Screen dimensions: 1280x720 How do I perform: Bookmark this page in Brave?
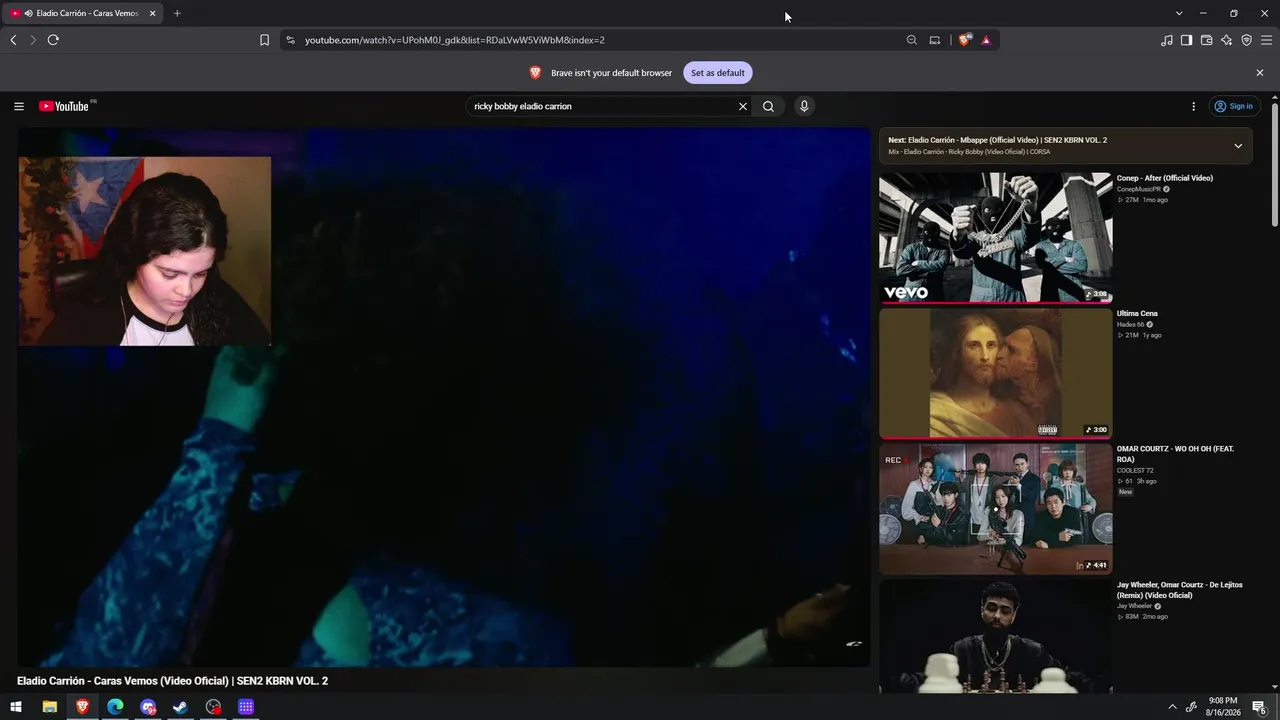pyautogui.click(x=264, y=40)
